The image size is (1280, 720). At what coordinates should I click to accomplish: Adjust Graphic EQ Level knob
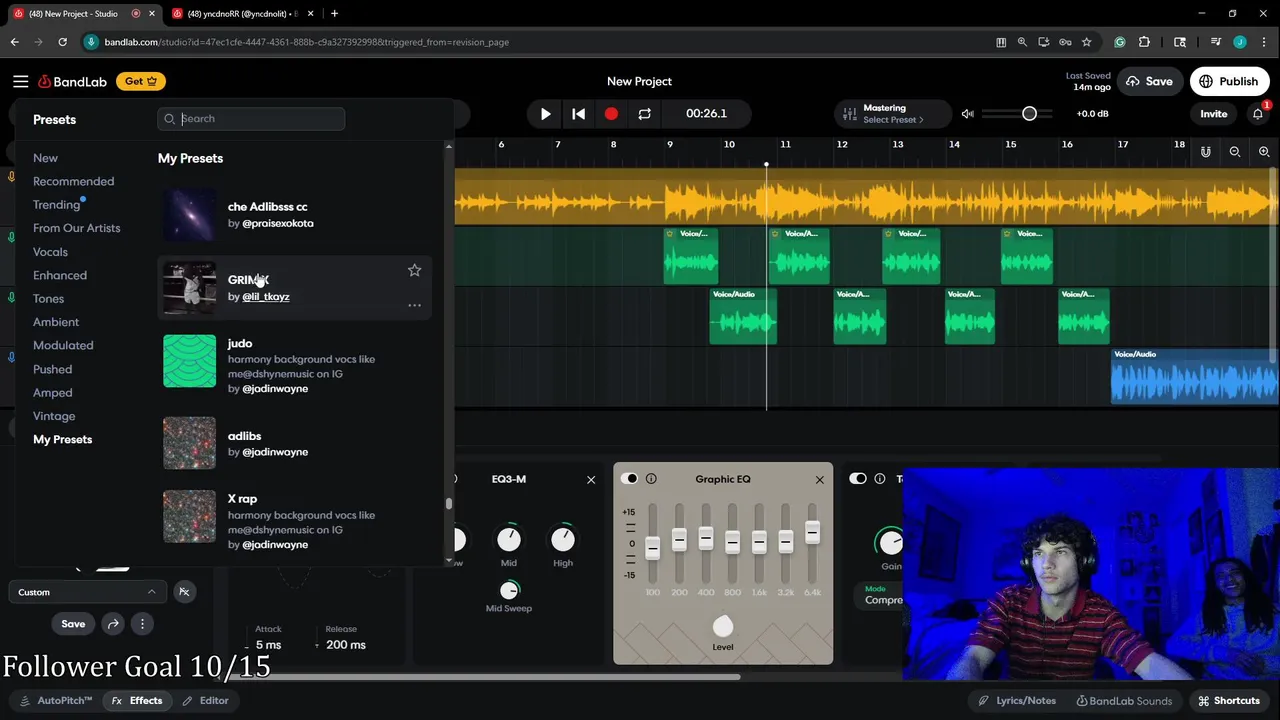(722, 627)
